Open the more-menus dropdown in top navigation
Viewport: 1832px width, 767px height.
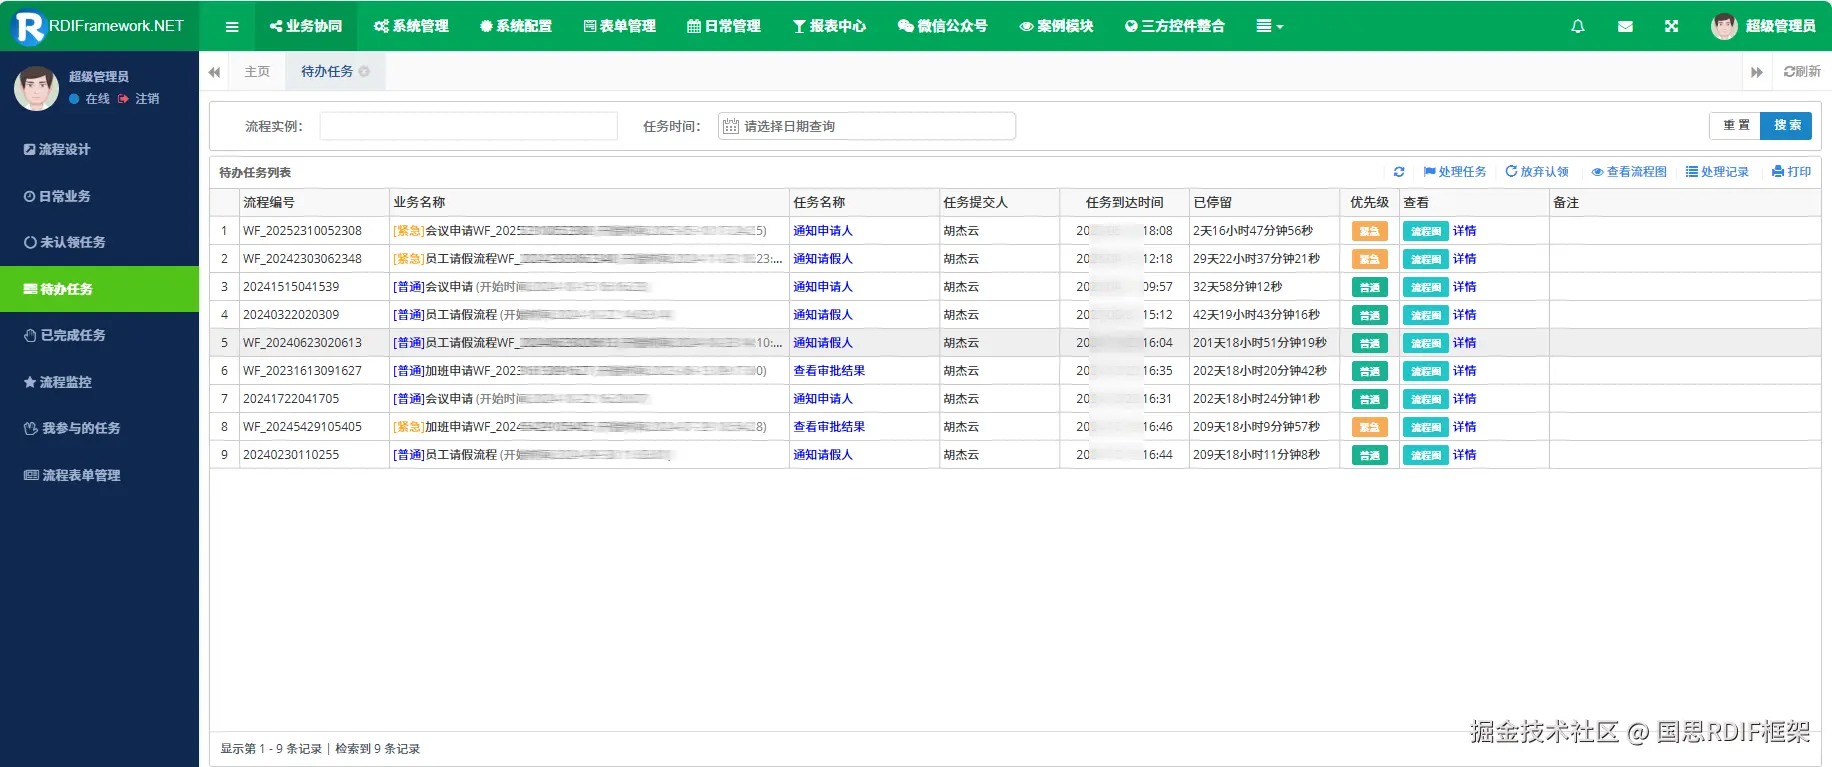1269,26
